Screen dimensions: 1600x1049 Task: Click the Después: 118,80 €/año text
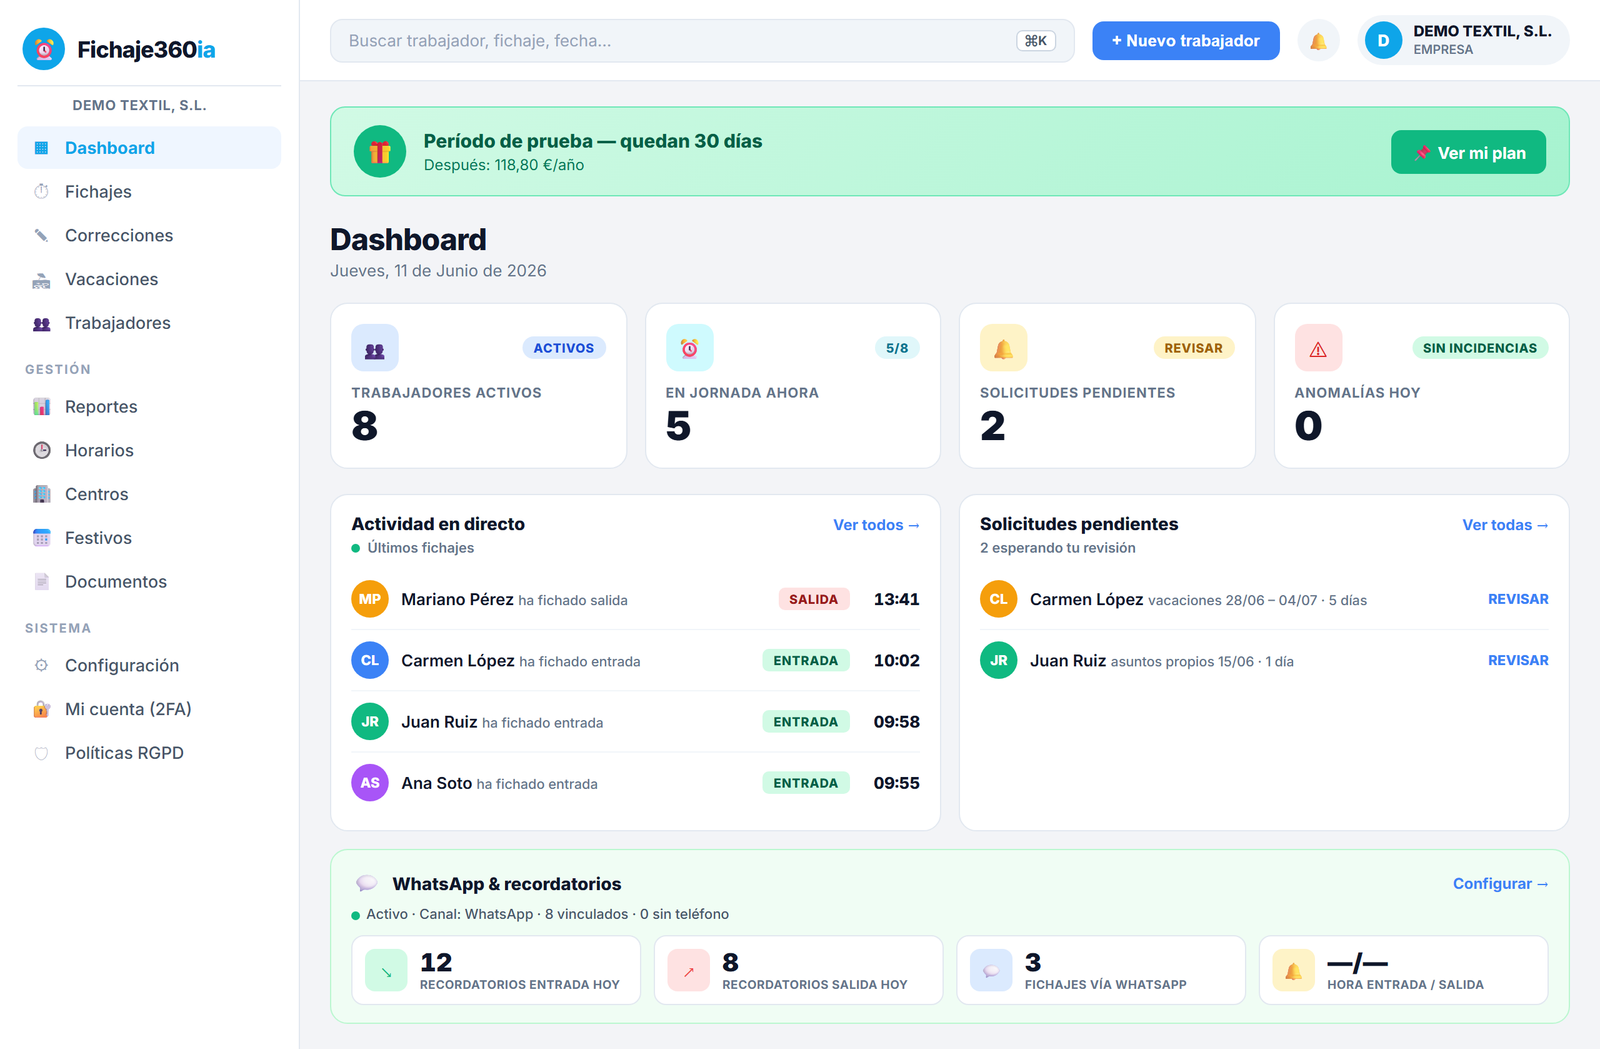pyautogui.click(x=504, y=165)
